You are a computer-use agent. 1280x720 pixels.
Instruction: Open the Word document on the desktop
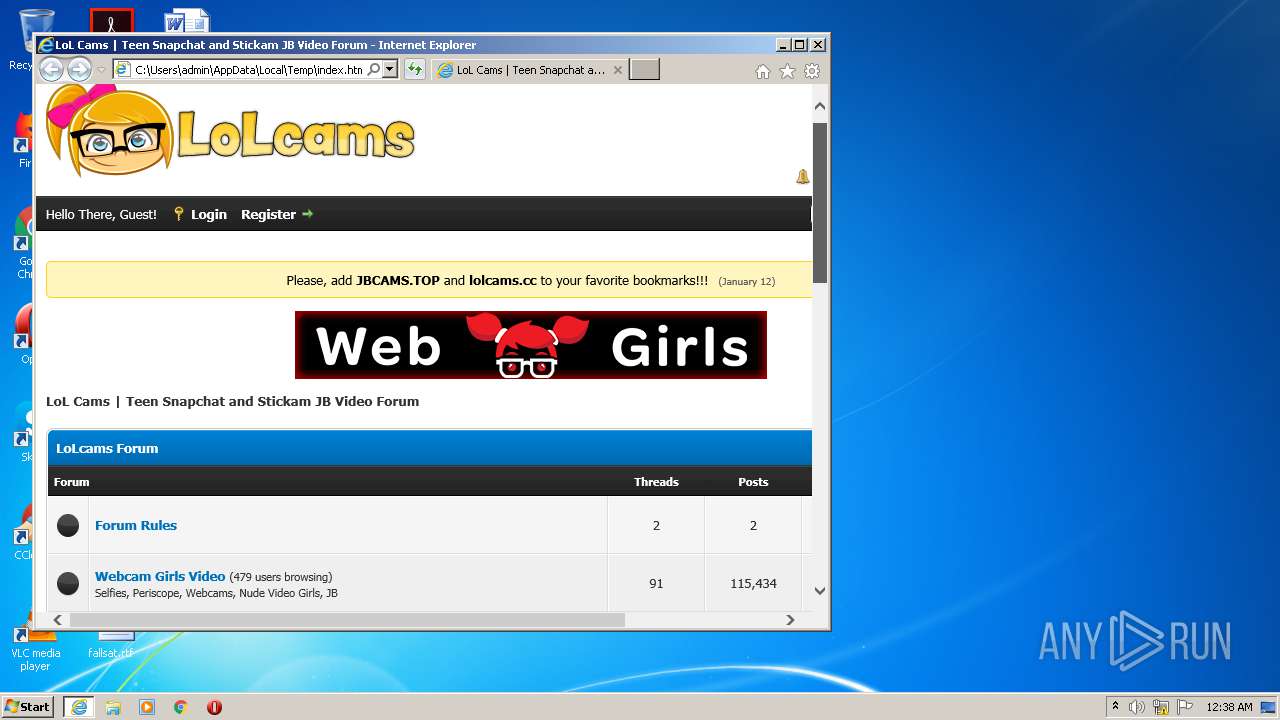(187, 20)
